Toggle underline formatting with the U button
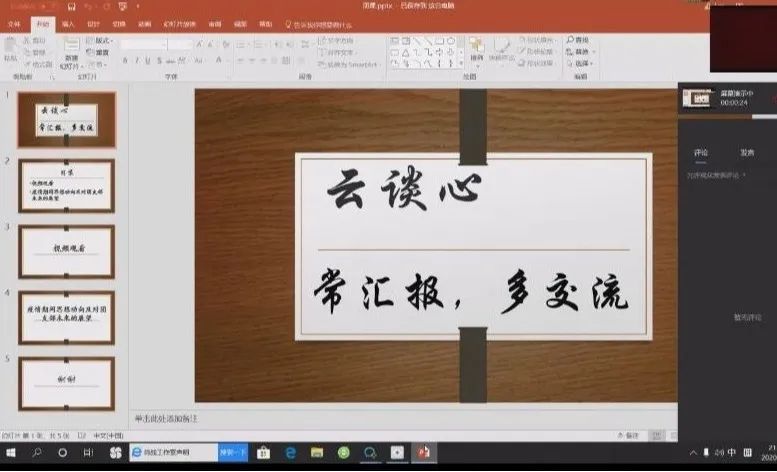This screenshot has height=472, width=777. click(148, 61)
